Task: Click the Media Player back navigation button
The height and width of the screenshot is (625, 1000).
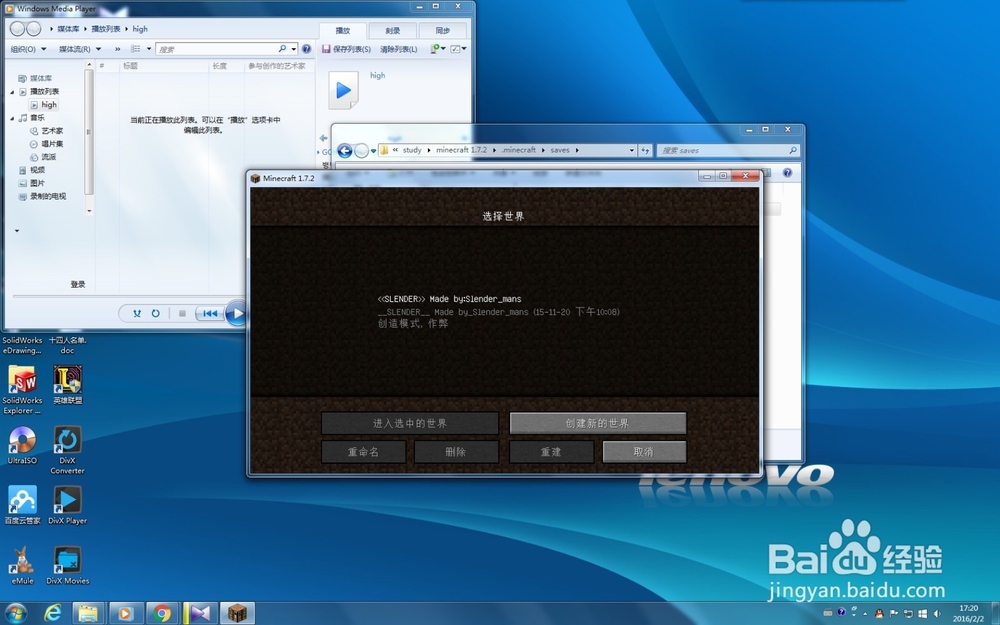Action: click(18, 29)
